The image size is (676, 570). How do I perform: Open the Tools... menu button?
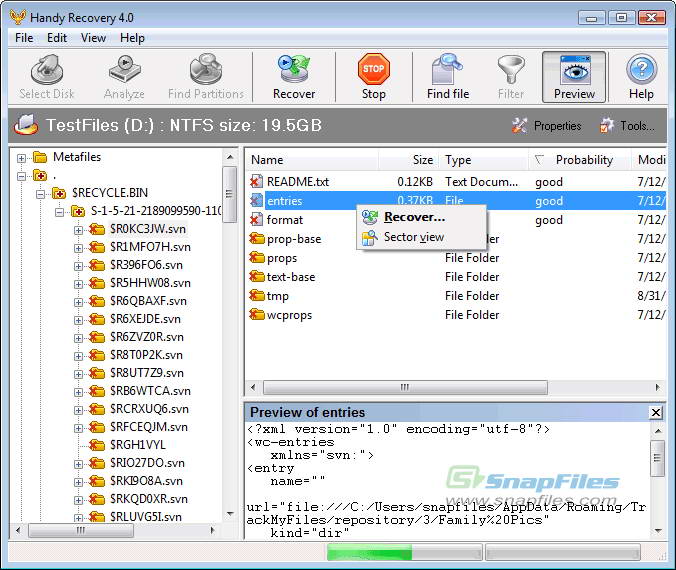pyautogui.click(x=627, y=125)
